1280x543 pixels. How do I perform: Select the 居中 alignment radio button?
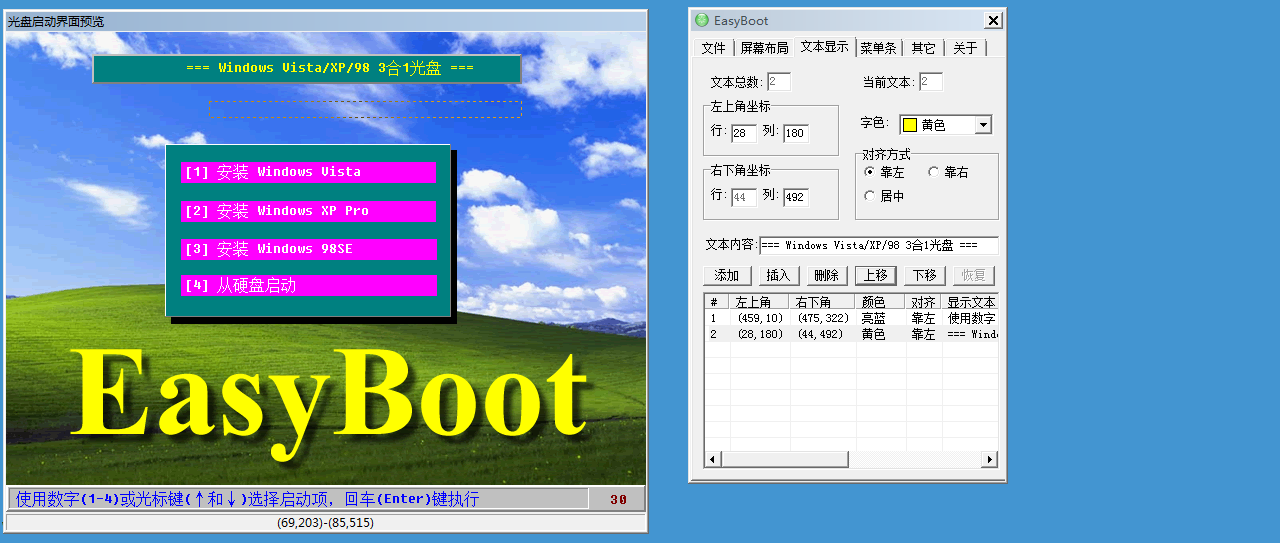869,196
